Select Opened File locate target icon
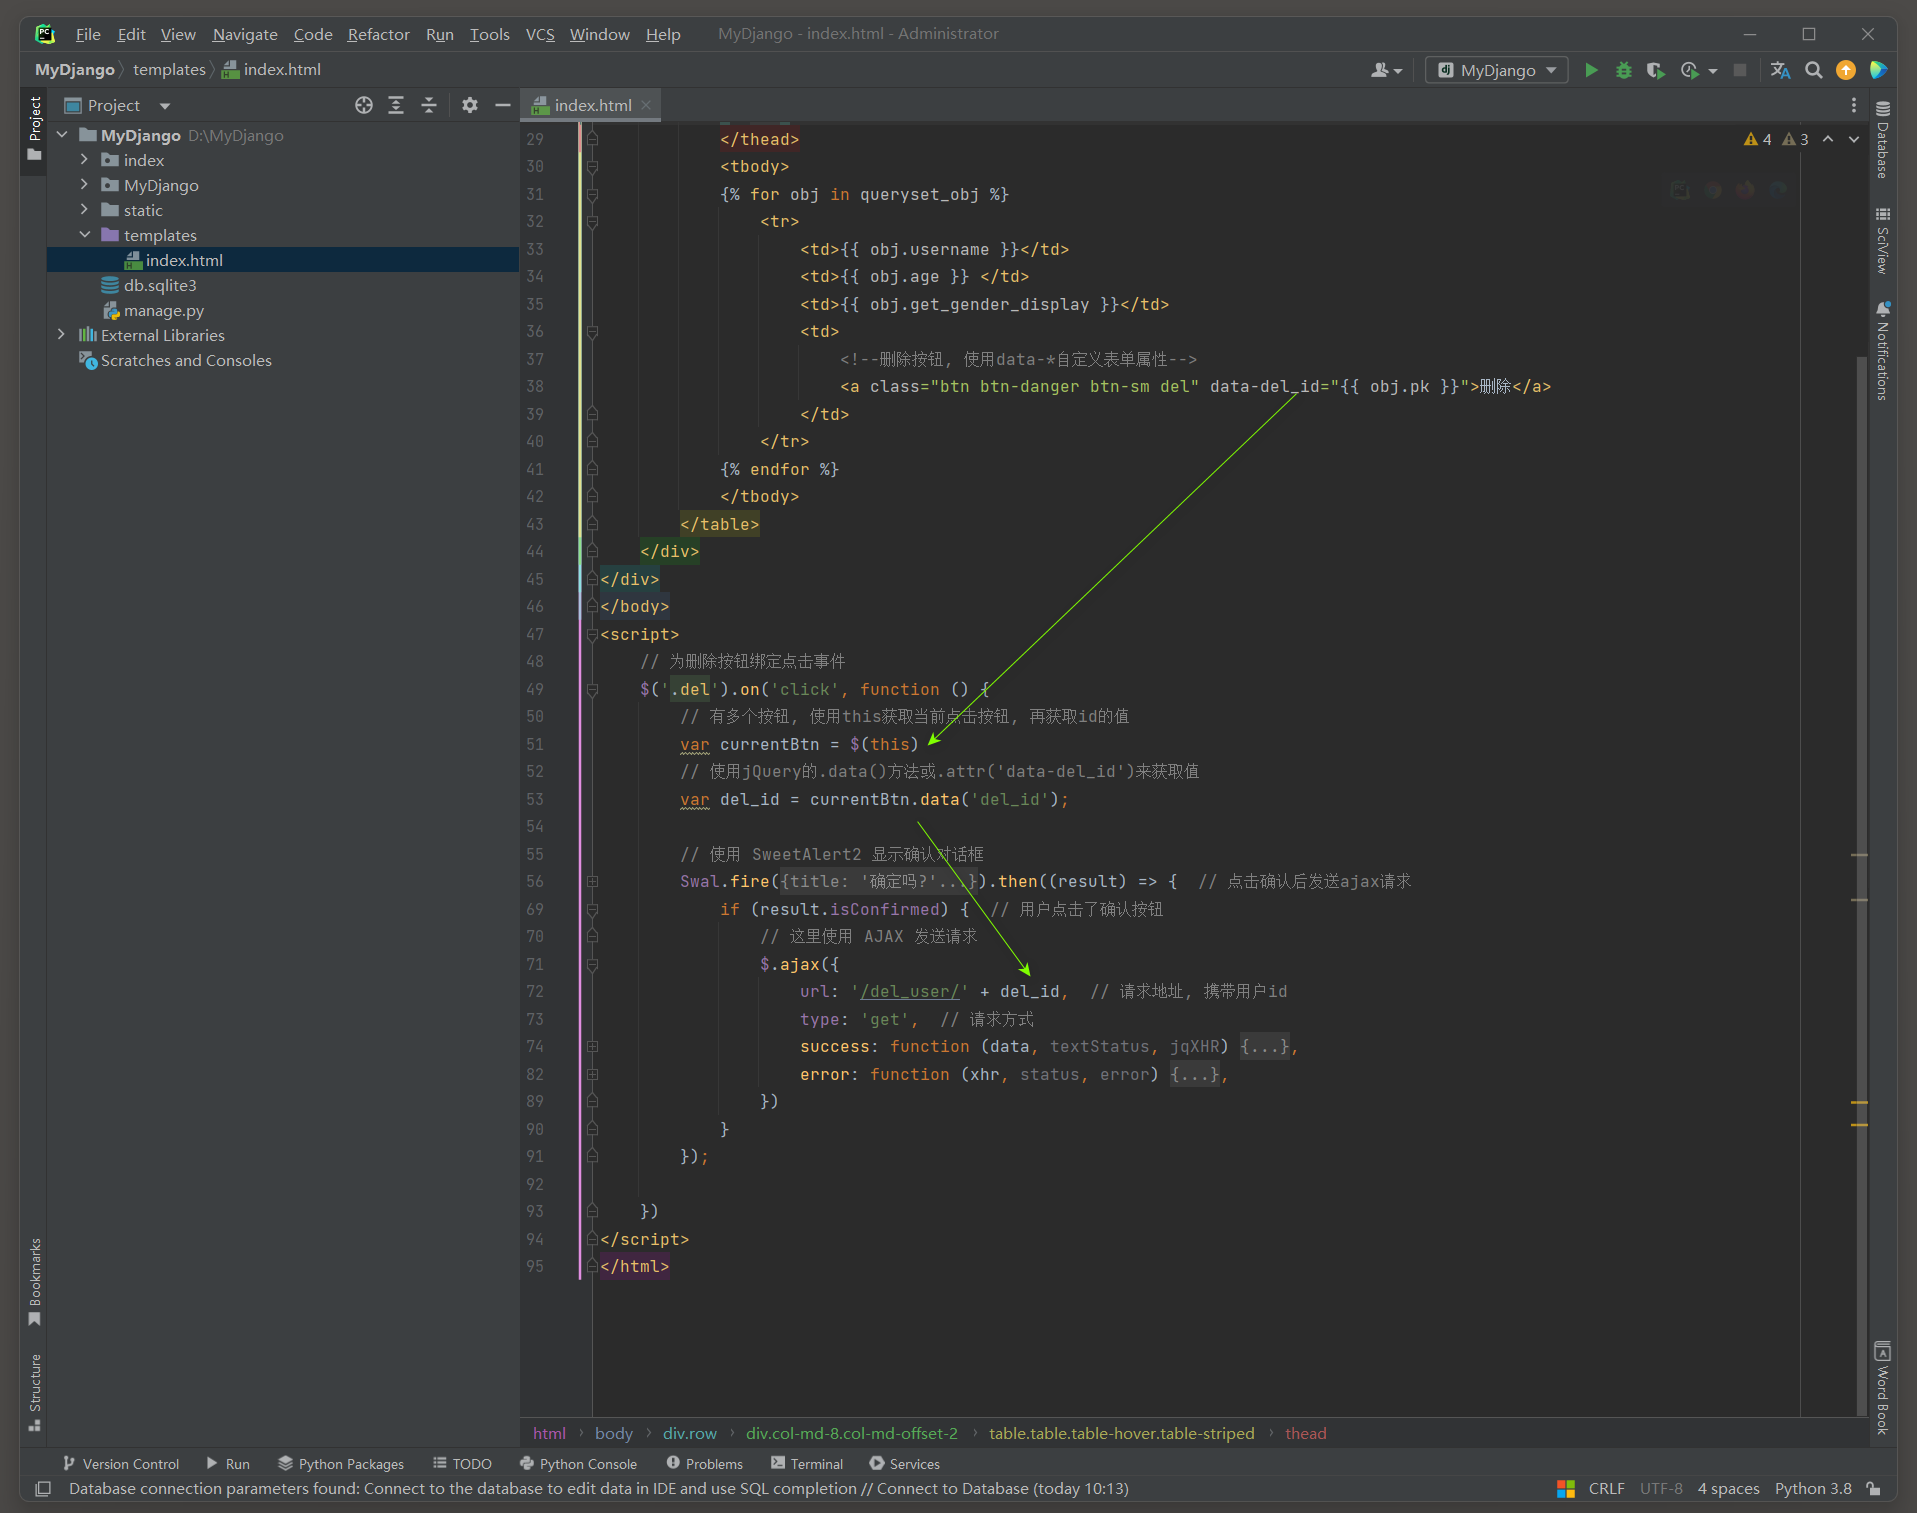Image resolution: width=1917 pixels, height=1513 pixels. [364, 105]
